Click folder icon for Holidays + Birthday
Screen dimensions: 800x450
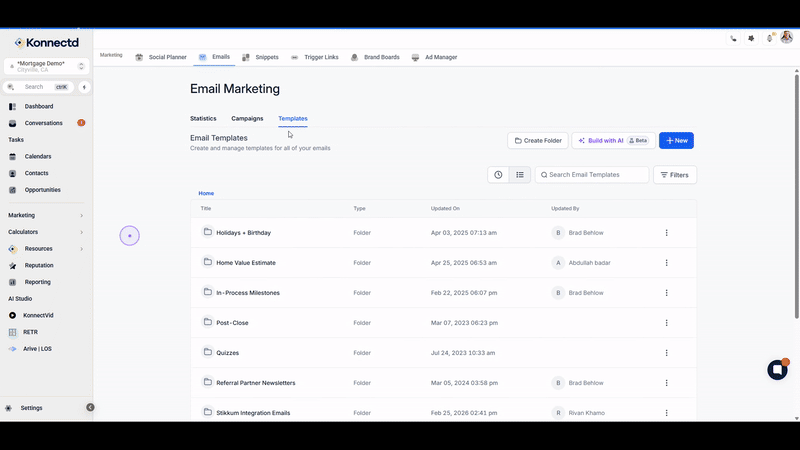click(x=208, y=232)
